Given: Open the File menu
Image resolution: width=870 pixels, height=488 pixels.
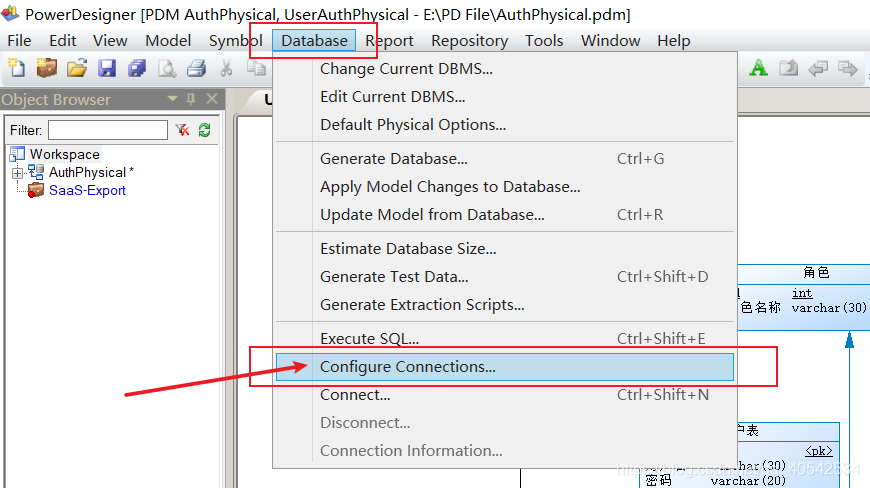Looking at the screenshot, I should click(19, 41).
